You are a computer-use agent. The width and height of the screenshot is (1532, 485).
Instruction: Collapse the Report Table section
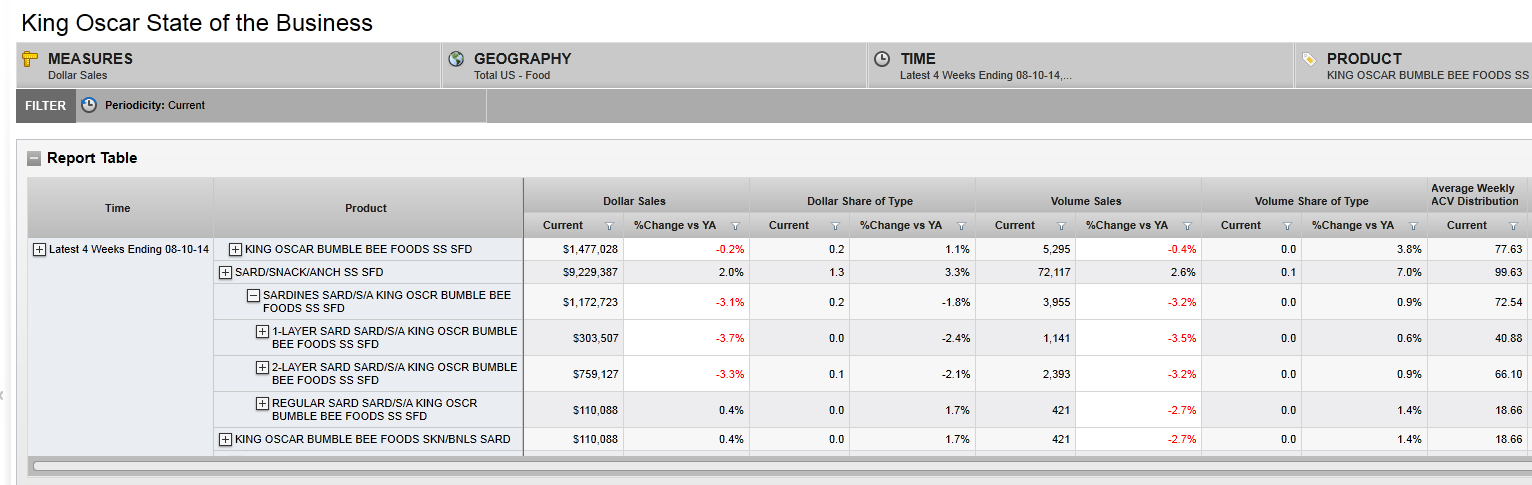click(x=34, y=158)
